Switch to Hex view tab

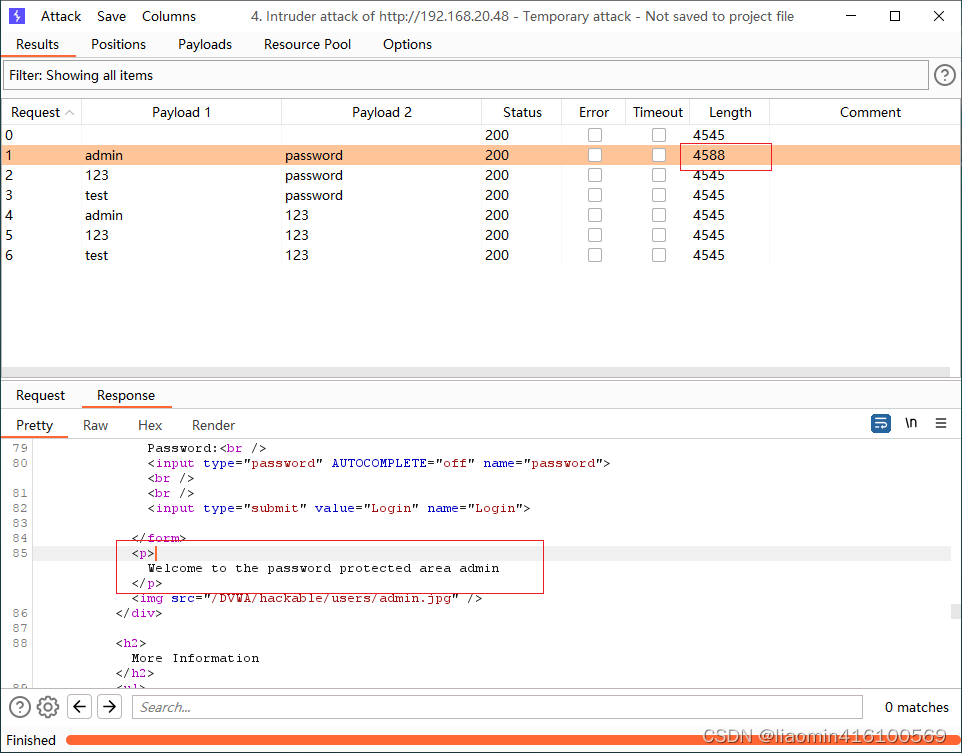[150, 425]
